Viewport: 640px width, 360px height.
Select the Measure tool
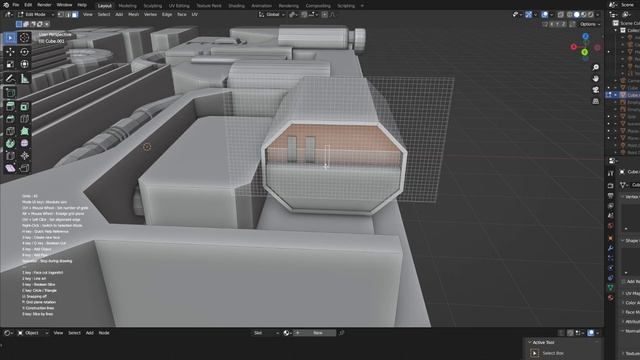pos(24,78)
